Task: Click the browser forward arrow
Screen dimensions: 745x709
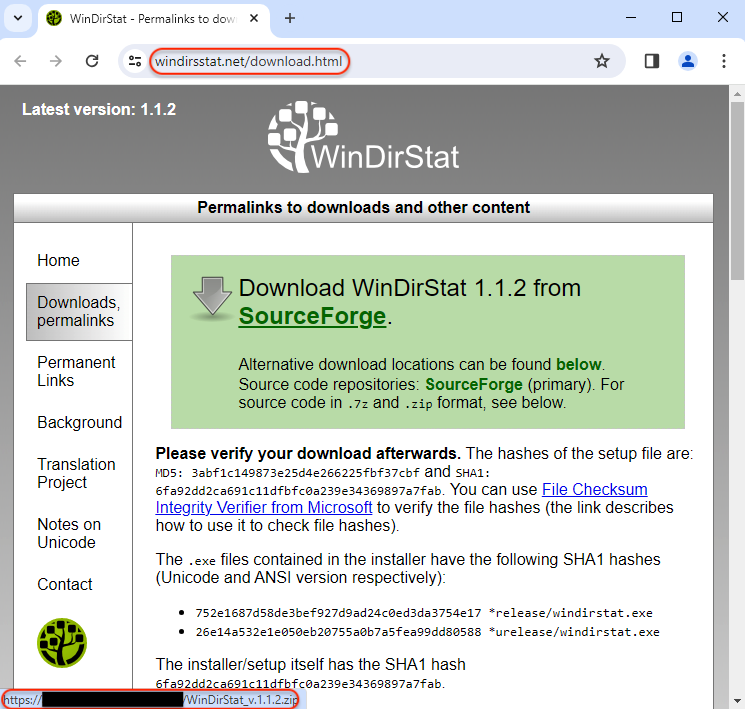Action: (x=56, y=61)
